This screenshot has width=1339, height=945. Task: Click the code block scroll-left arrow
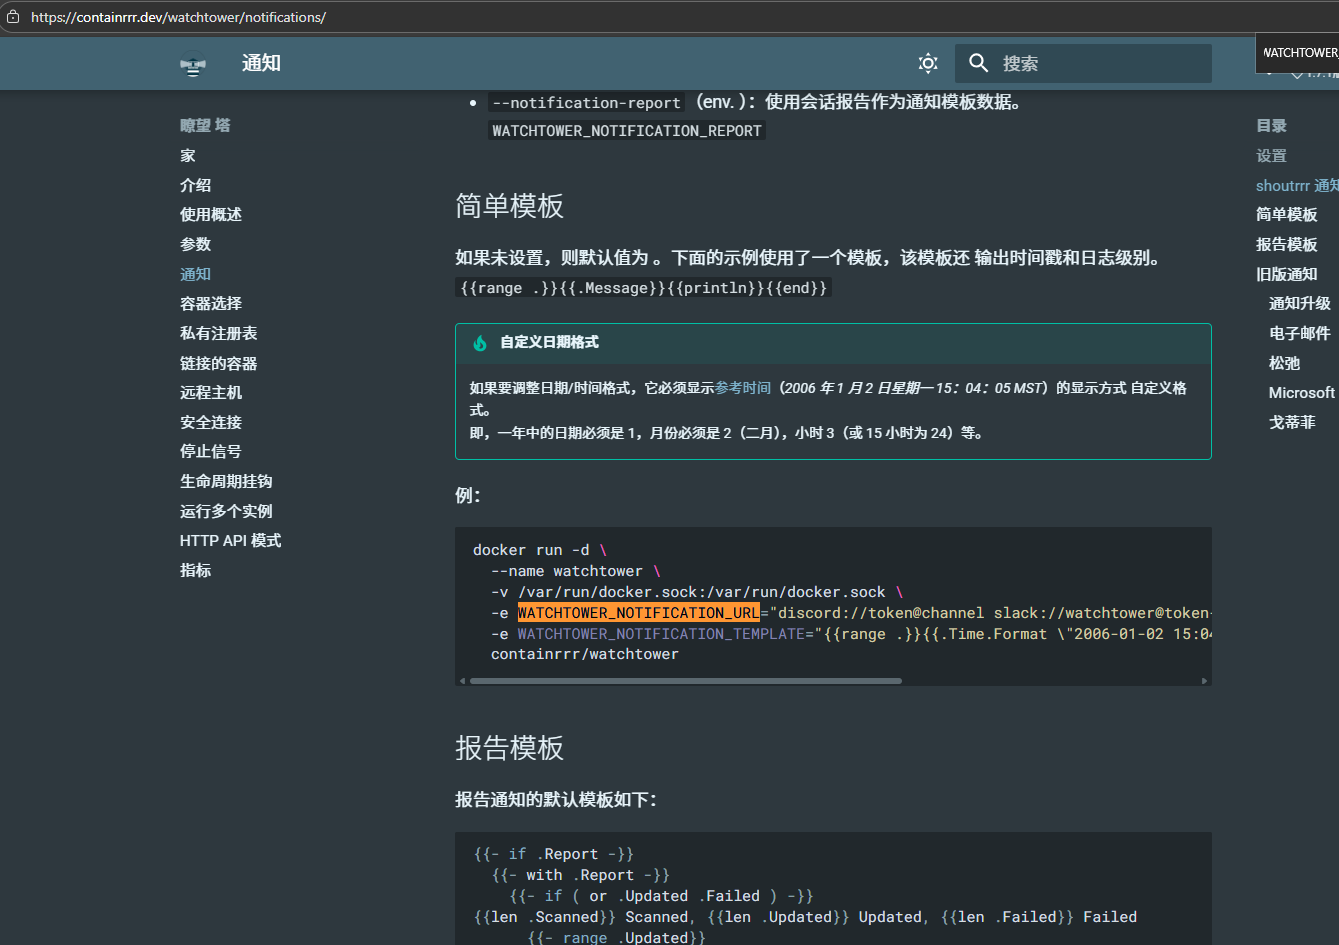pos(462,681)
